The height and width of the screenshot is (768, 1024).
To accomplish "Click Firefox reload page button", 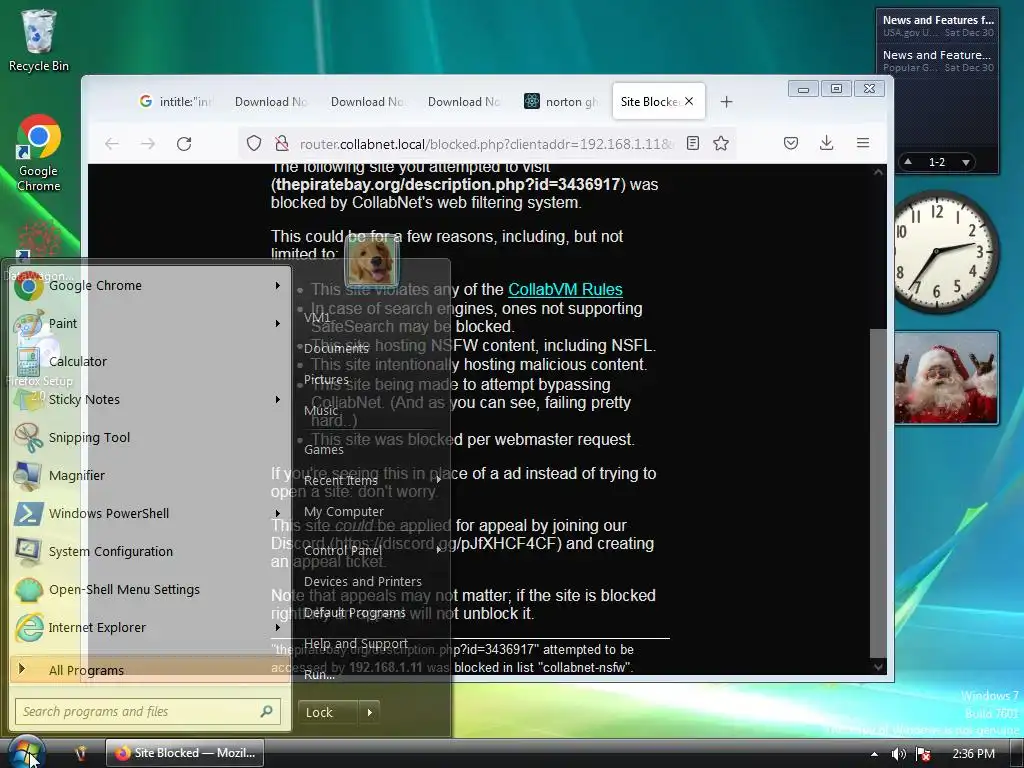I will [184, 144].
